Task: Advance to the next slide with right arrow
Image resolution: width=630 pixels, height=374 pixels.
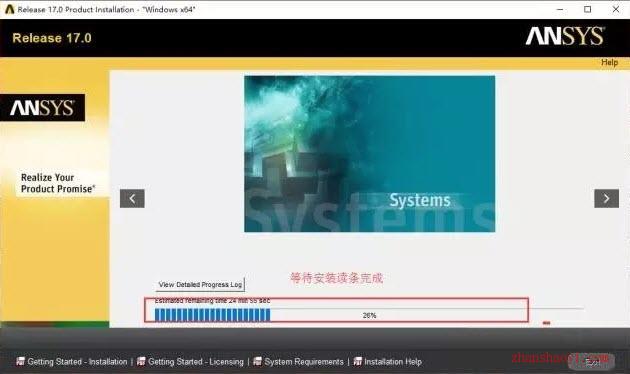Action: pyautogui.click(x=606, y=198)
